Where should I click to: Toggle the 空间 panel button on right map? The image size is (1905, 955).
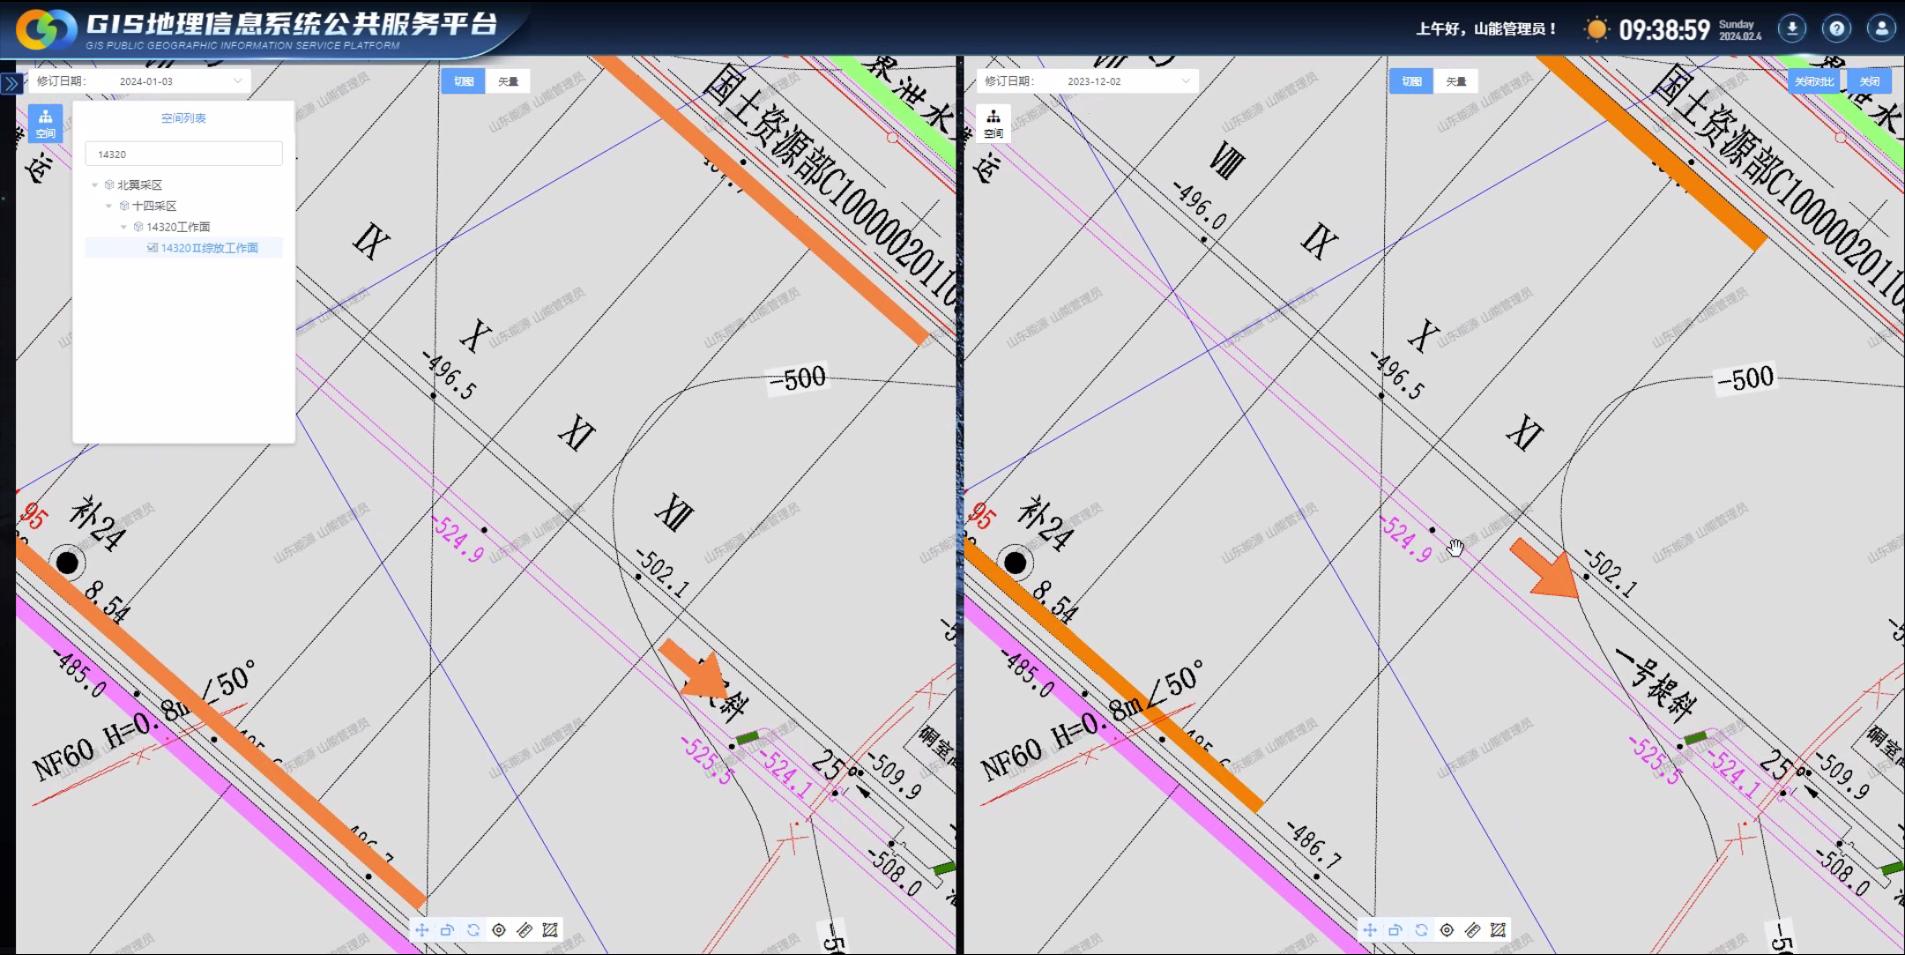click(993, 123)
